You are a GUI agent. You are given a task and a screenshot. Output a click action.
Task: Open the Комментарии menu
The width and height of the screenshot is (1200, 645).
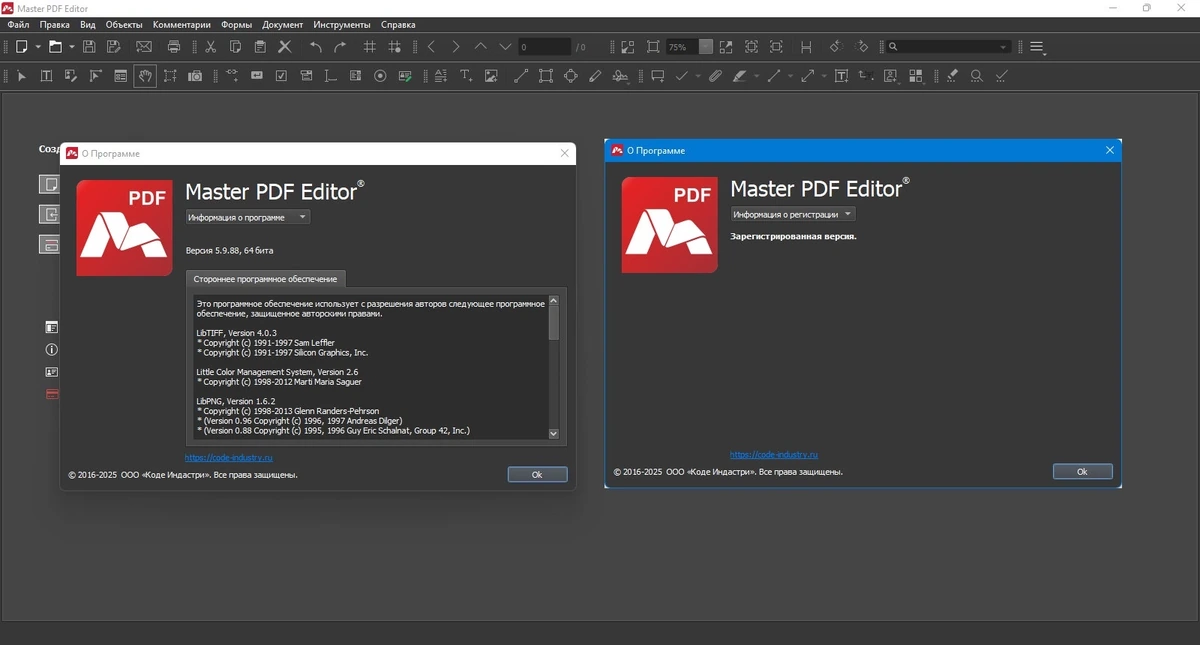183,24
